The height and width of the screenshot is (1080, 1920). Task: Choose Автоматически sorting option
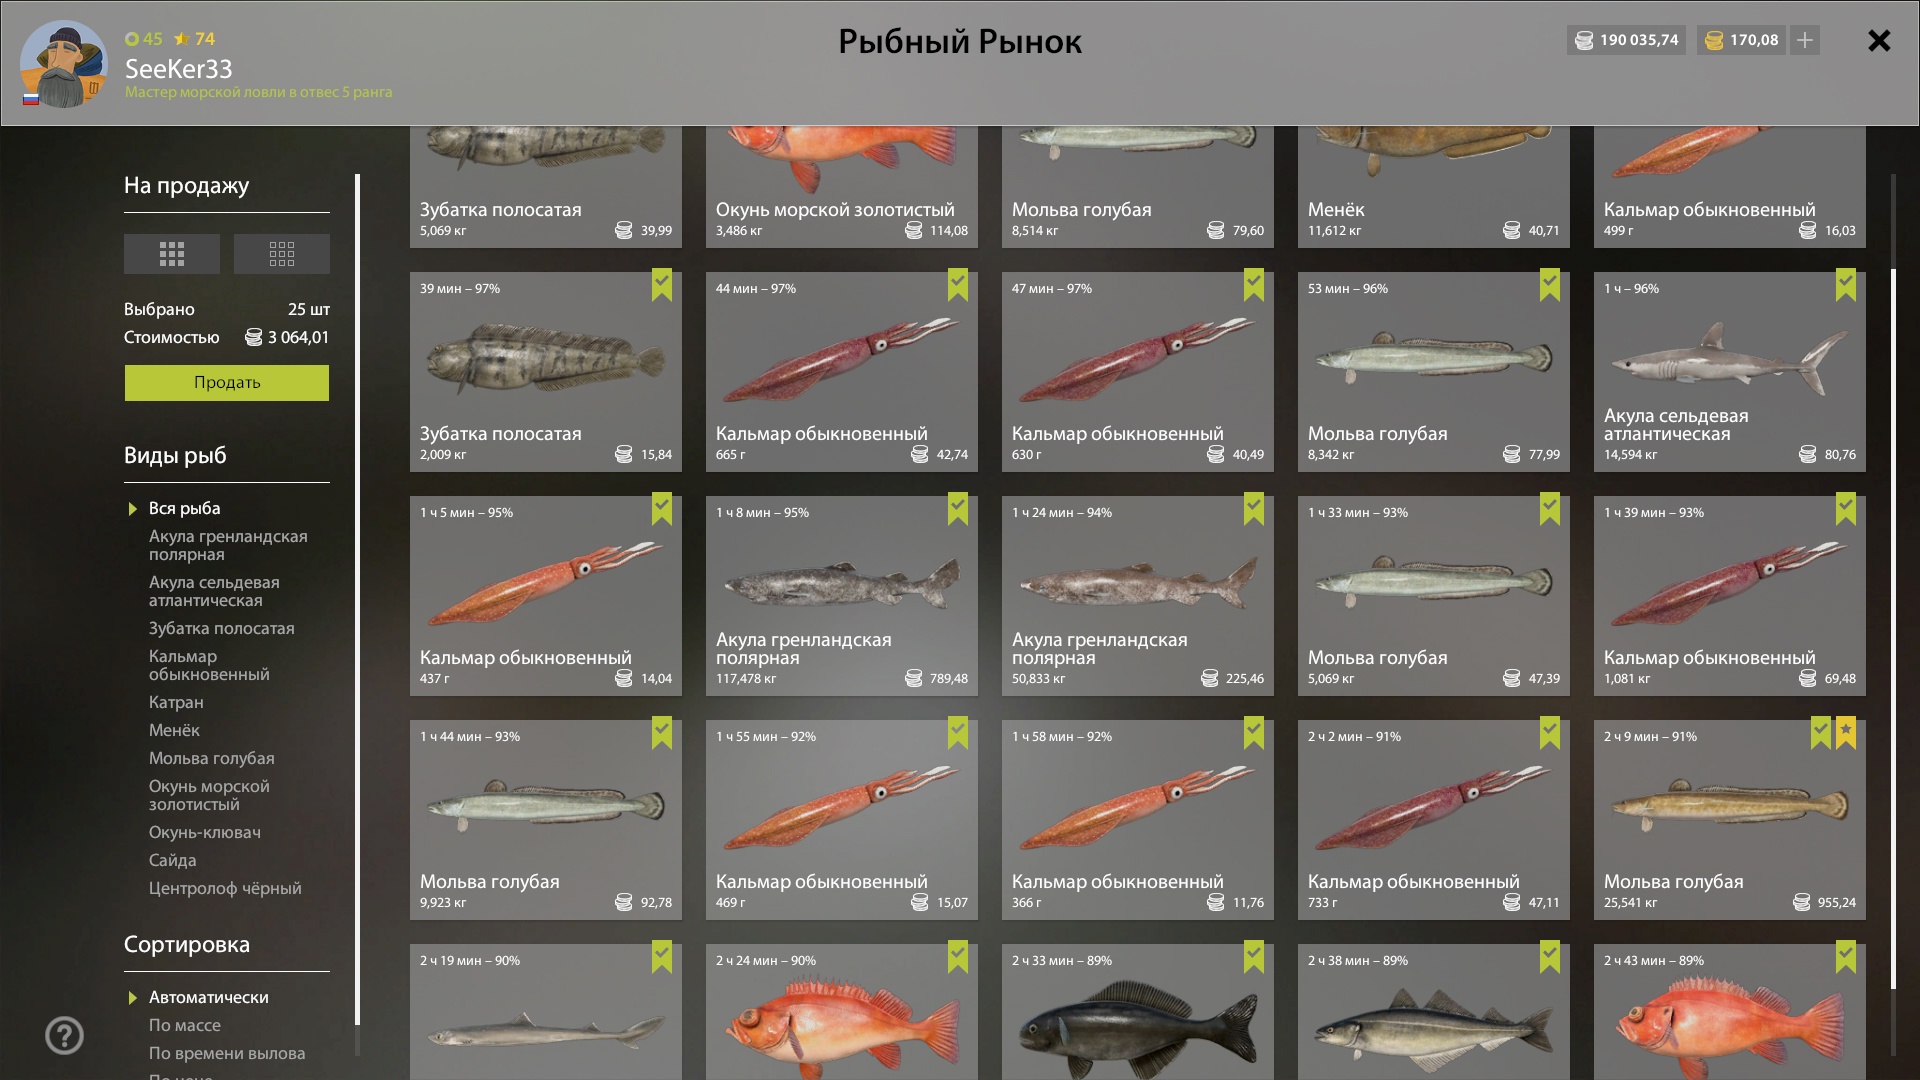pyautogui.click(x=208, y=997)
